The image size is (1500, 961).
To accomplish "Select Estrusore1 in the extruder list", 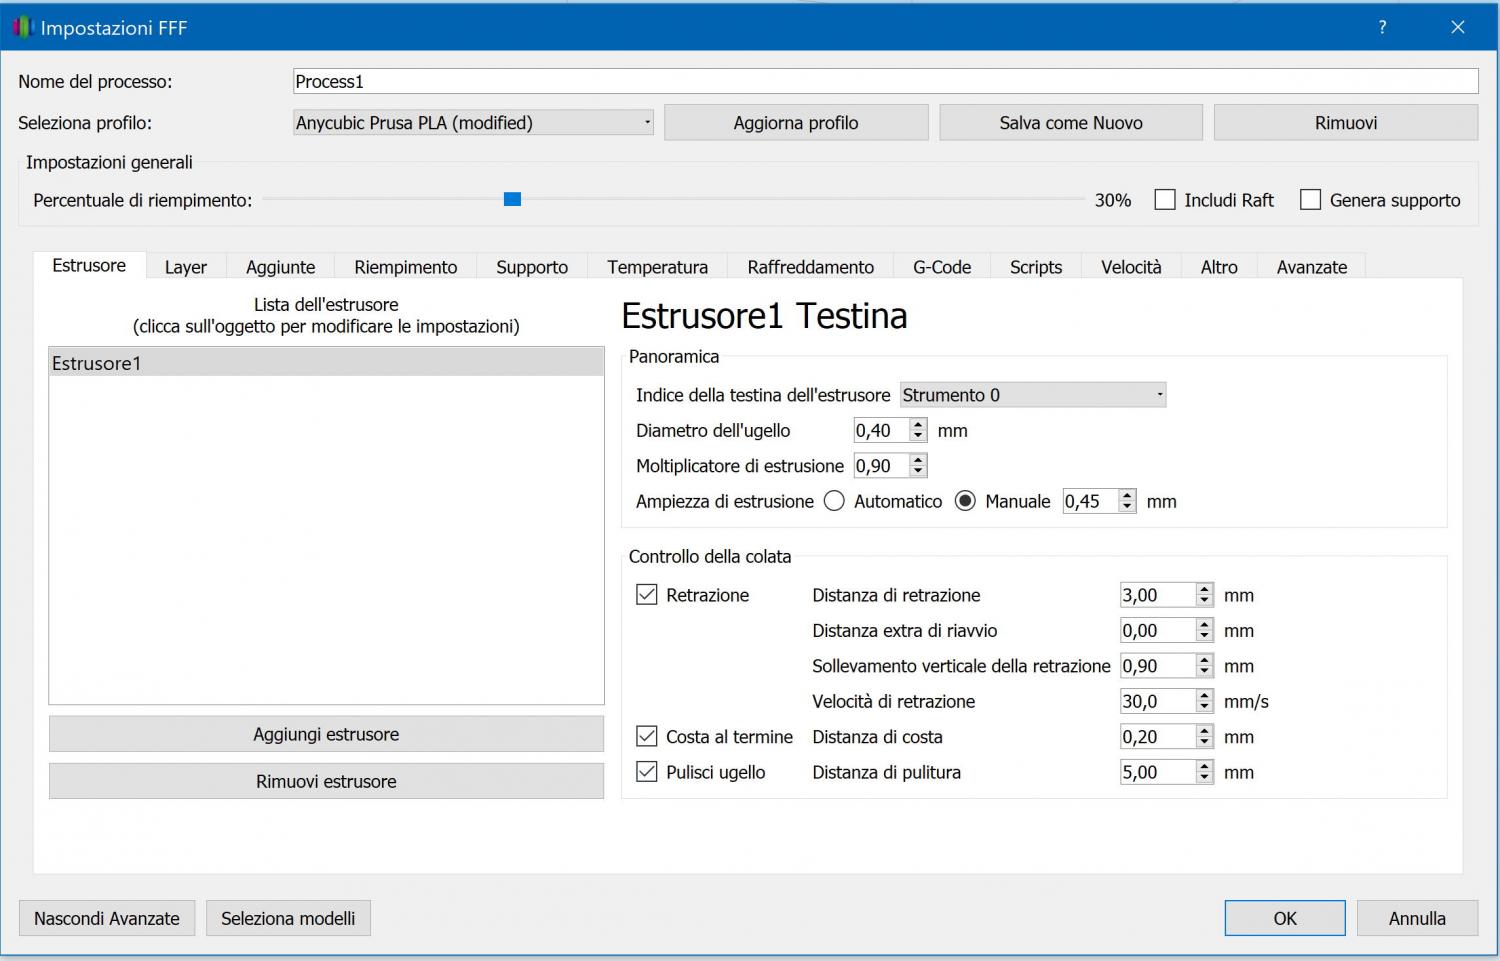I will coord(326,363).
